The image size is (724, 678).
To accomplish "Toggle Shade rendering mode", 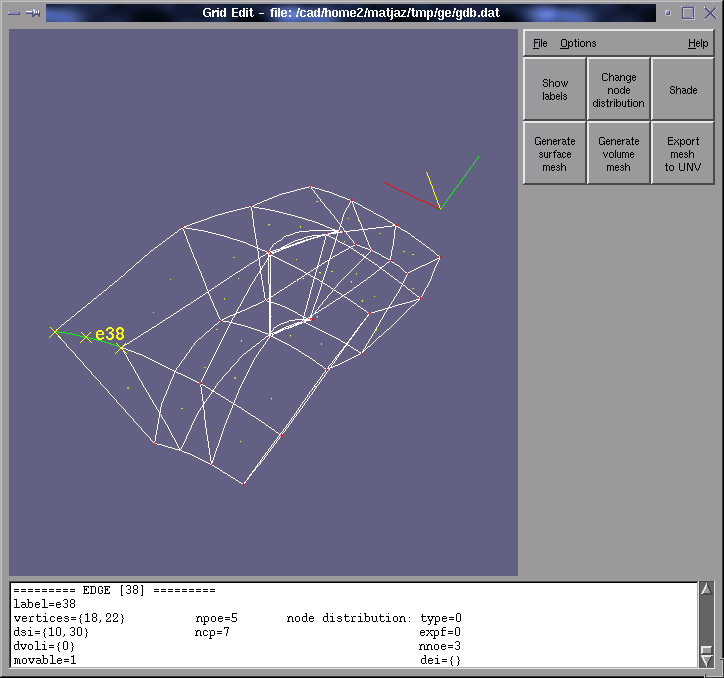I will point(683,90).
